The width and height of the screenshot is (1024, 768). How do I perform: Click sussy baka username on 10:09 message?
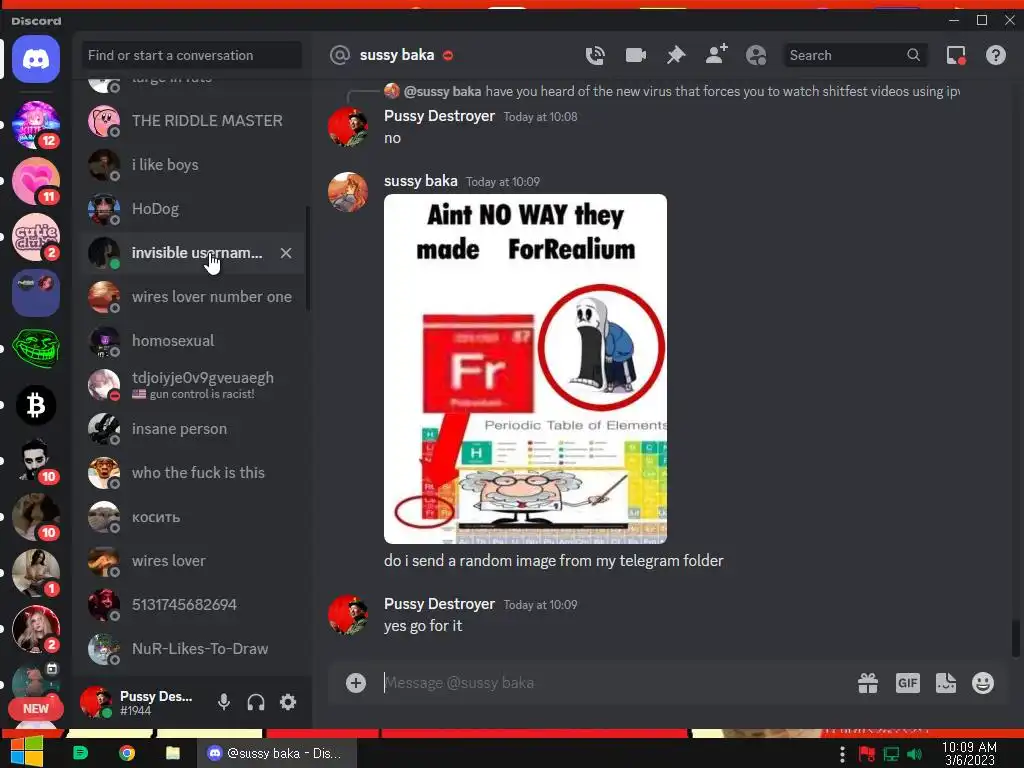coord(421,181)
